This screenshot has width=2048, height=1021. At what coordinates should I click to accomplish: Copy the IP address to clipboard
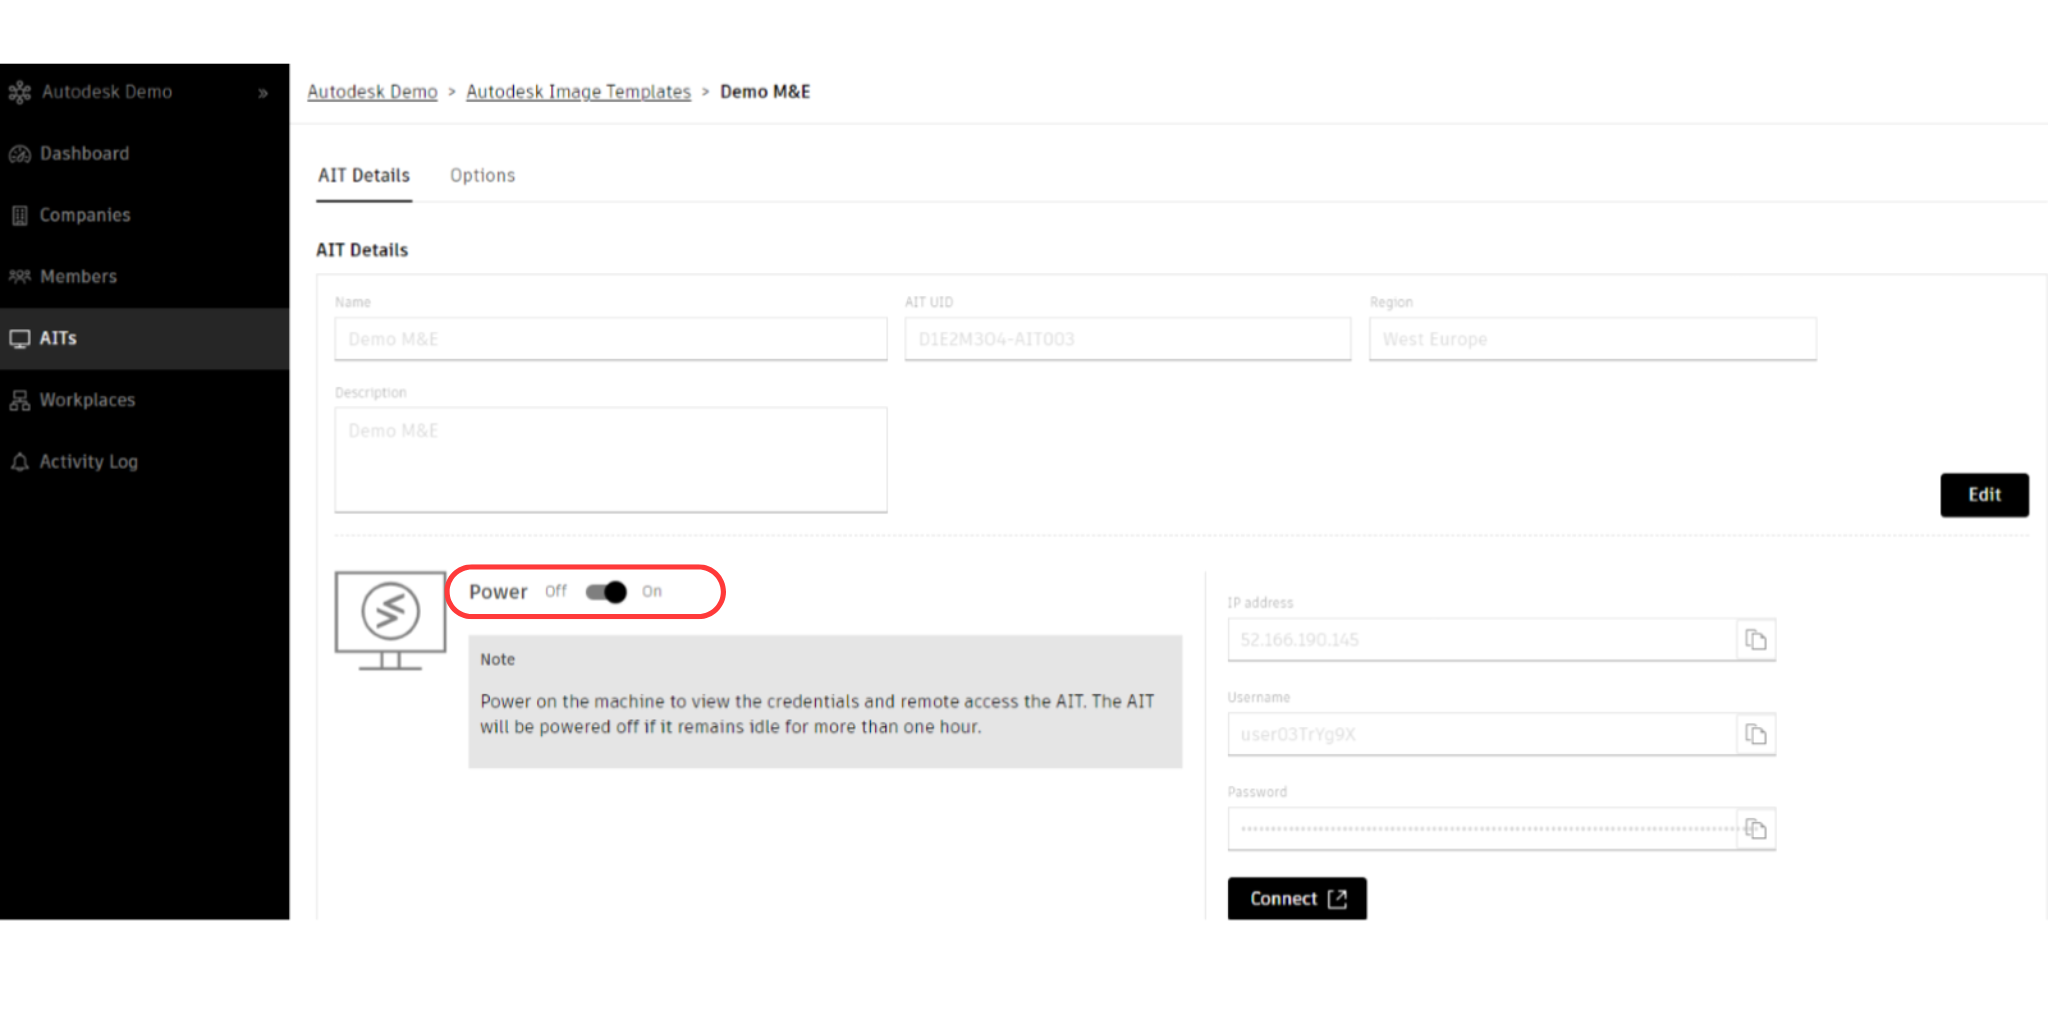click(1756, 640)
